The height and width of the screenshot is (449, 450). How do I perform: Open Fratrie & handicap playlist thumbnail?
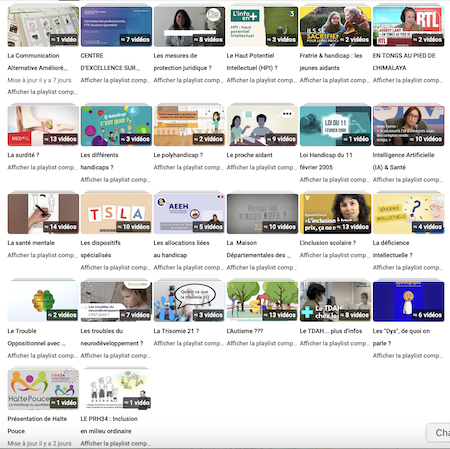pyautogui.click(x=335, y=26)
